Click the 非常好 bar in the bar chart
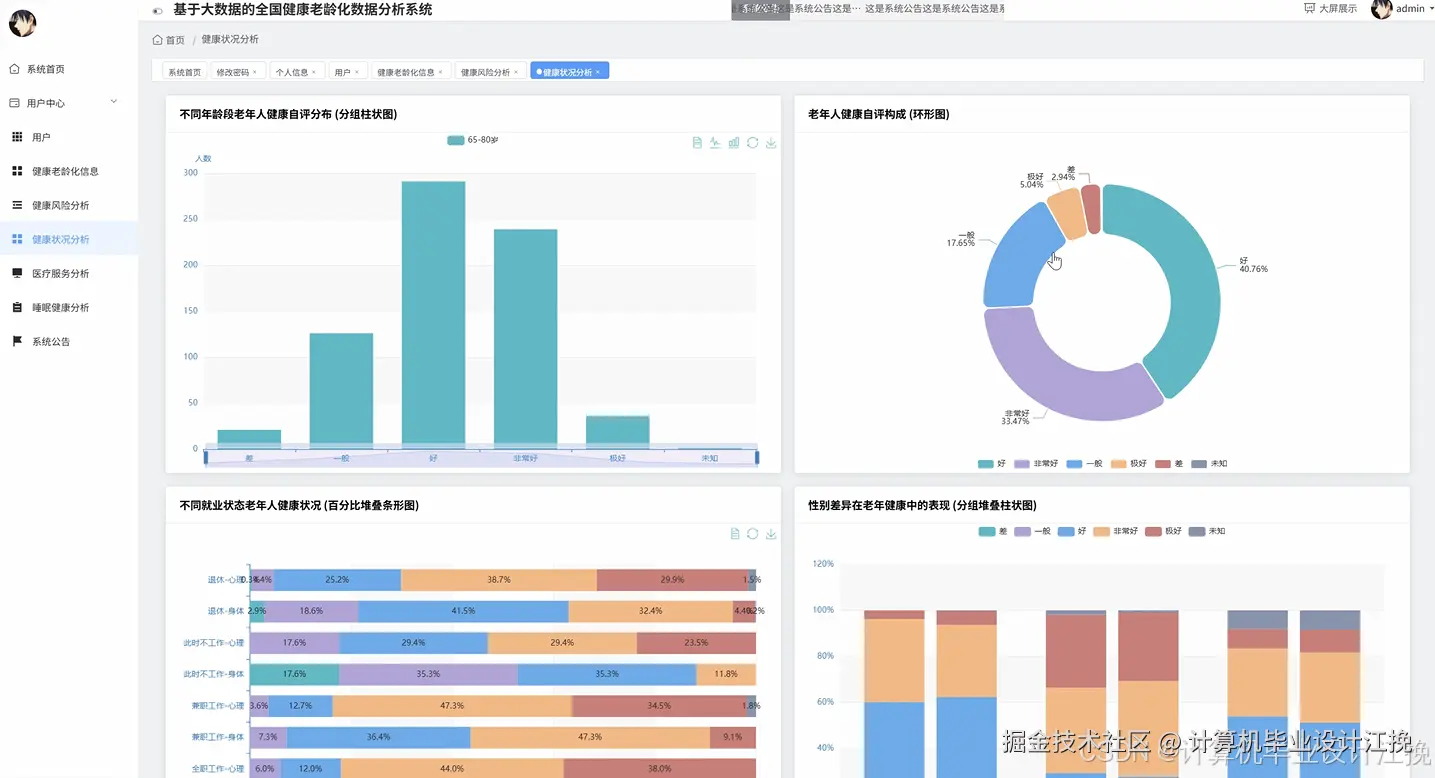 point(525,339)
